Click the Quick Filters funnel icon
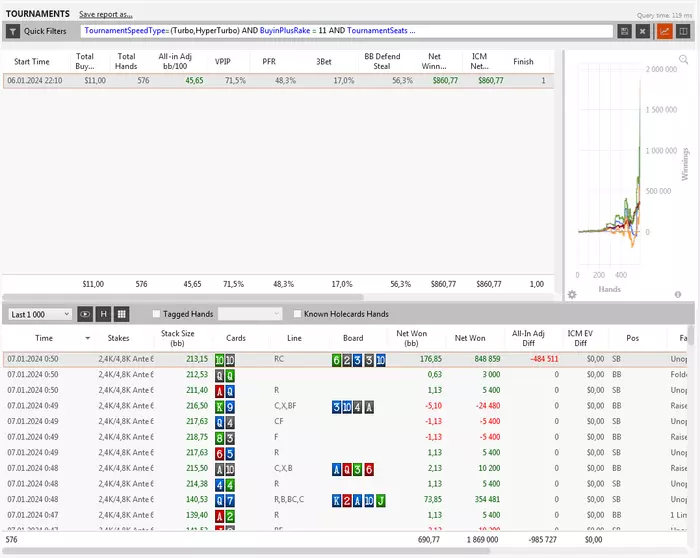Image resolution: width=700 pixels, height=558 pixels. pyautogui.click(x=13, y=31)
